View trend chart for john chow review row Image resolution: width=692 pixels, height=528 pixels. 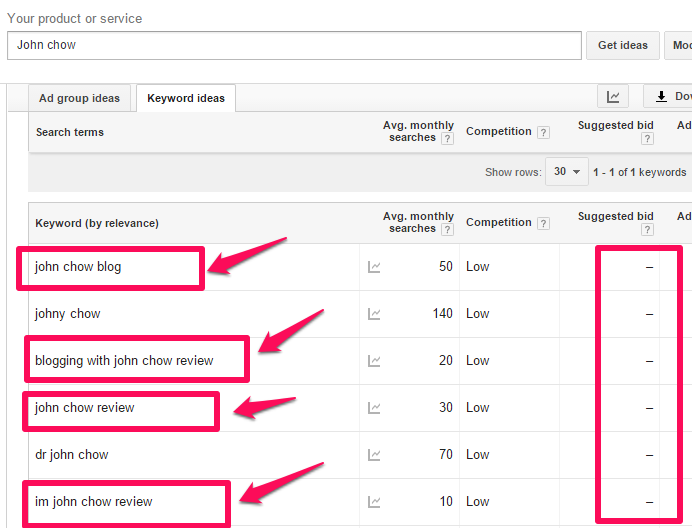[374, 408]
